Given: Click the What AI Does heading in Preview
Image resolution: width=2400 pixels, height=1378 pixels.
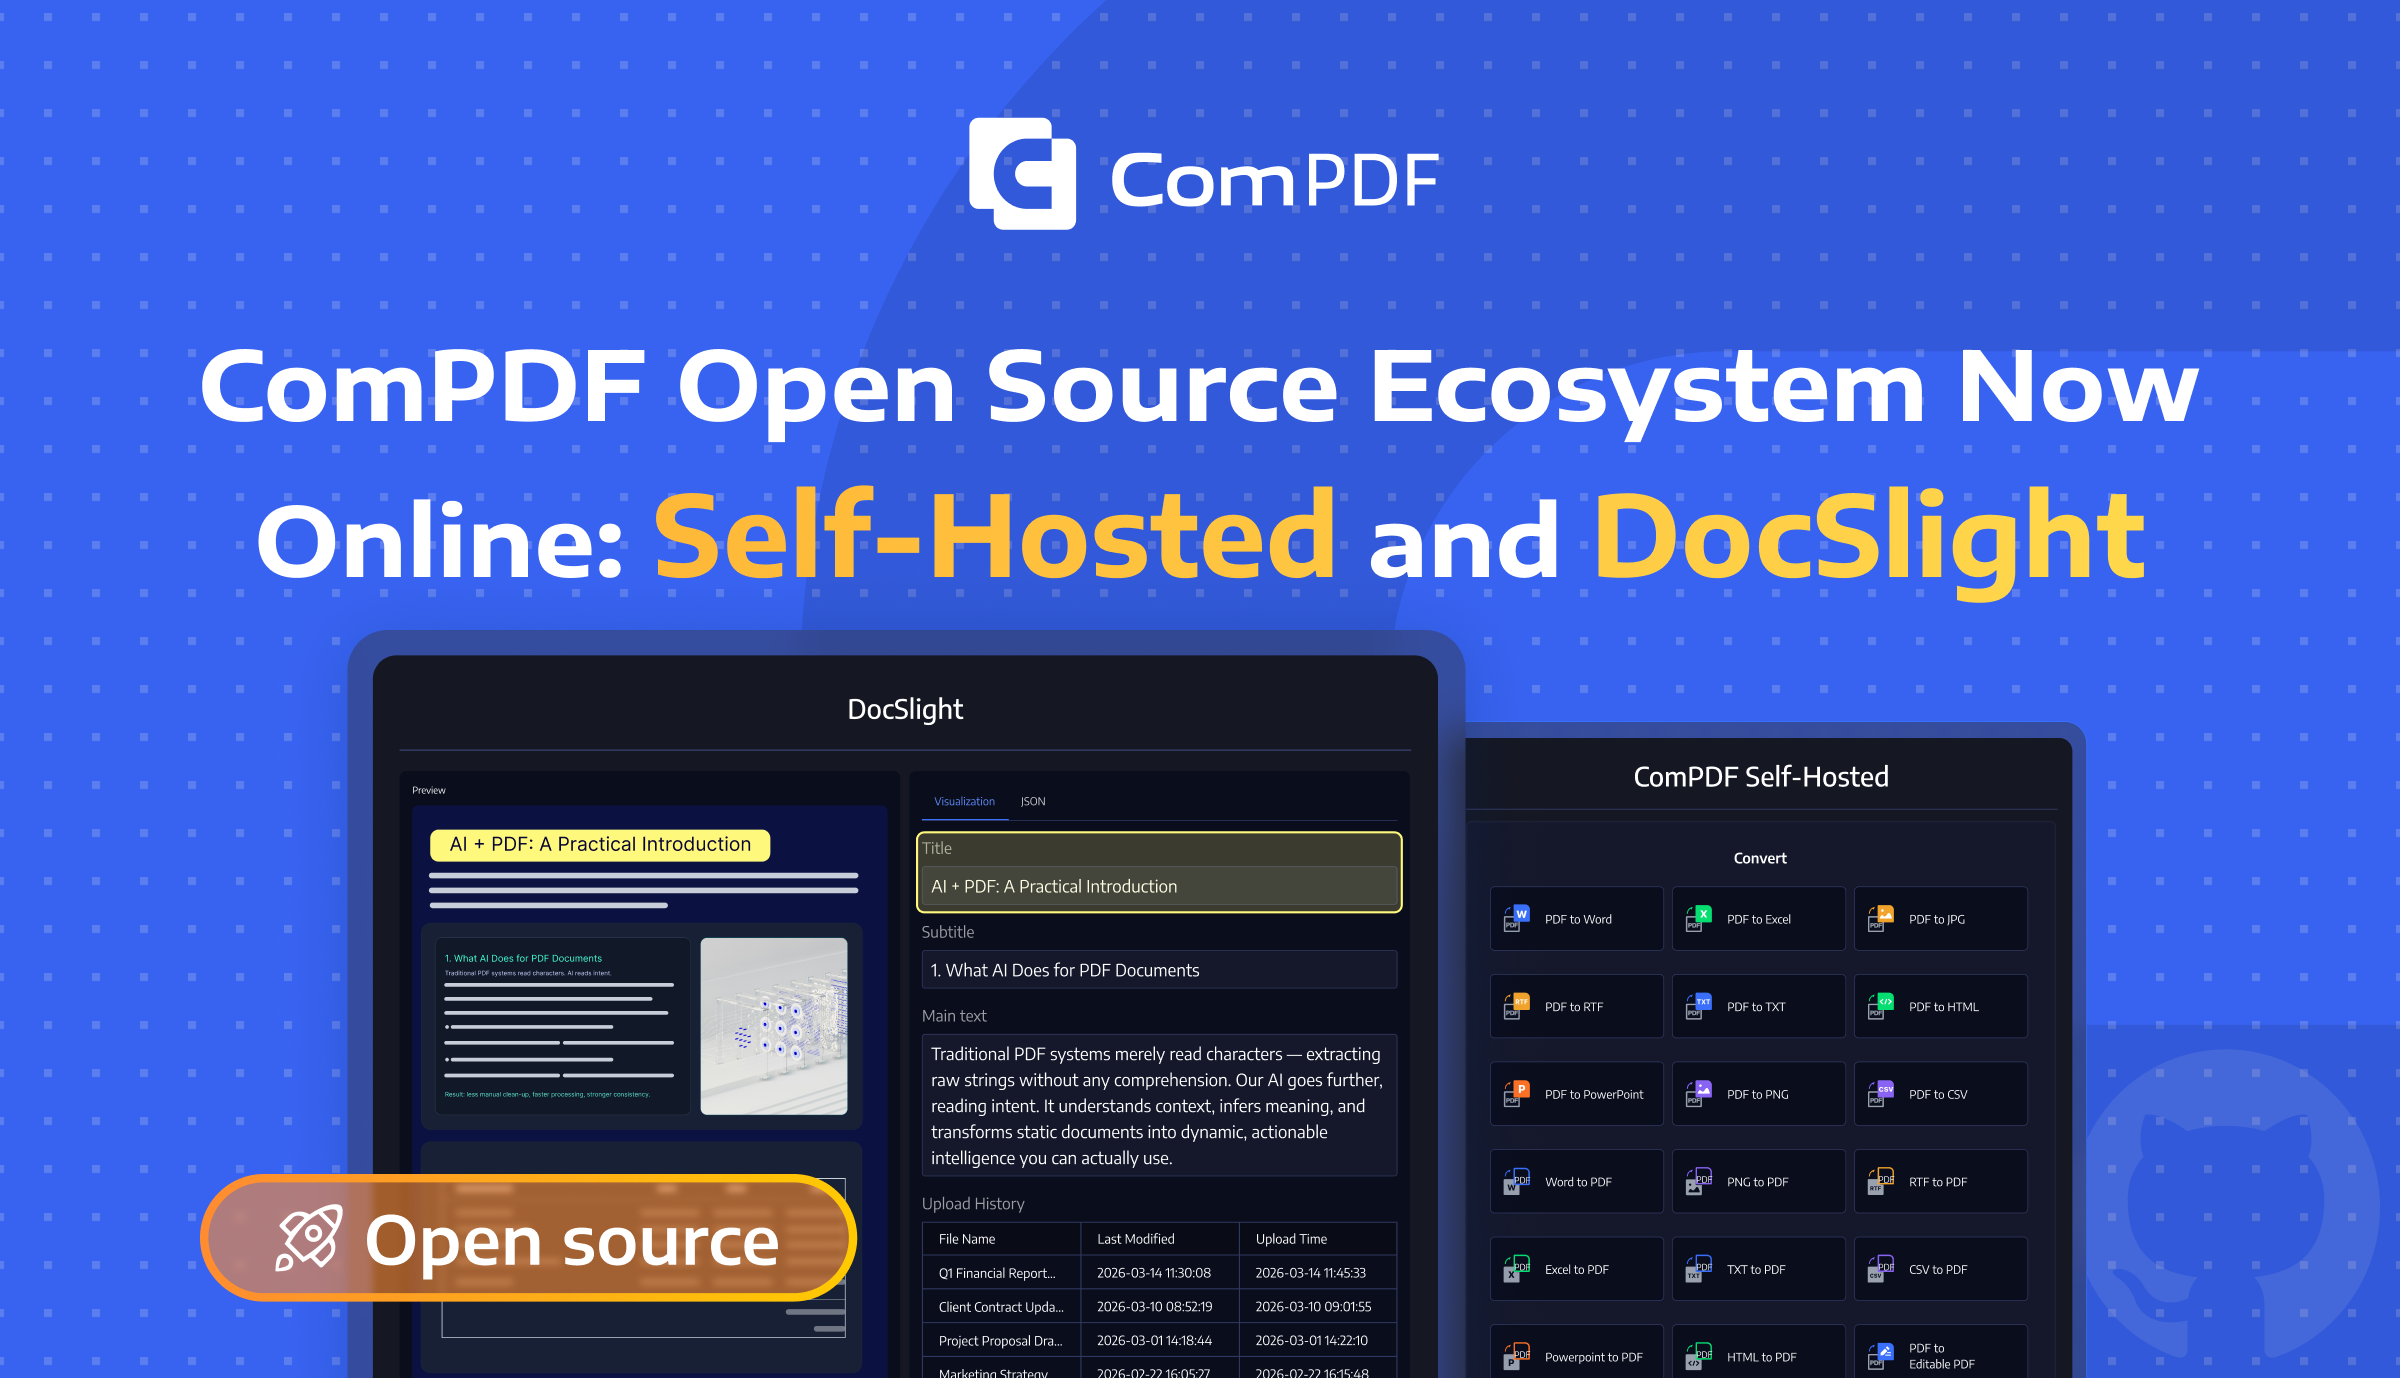Looking at the screenshot, I should click(523, 958).
